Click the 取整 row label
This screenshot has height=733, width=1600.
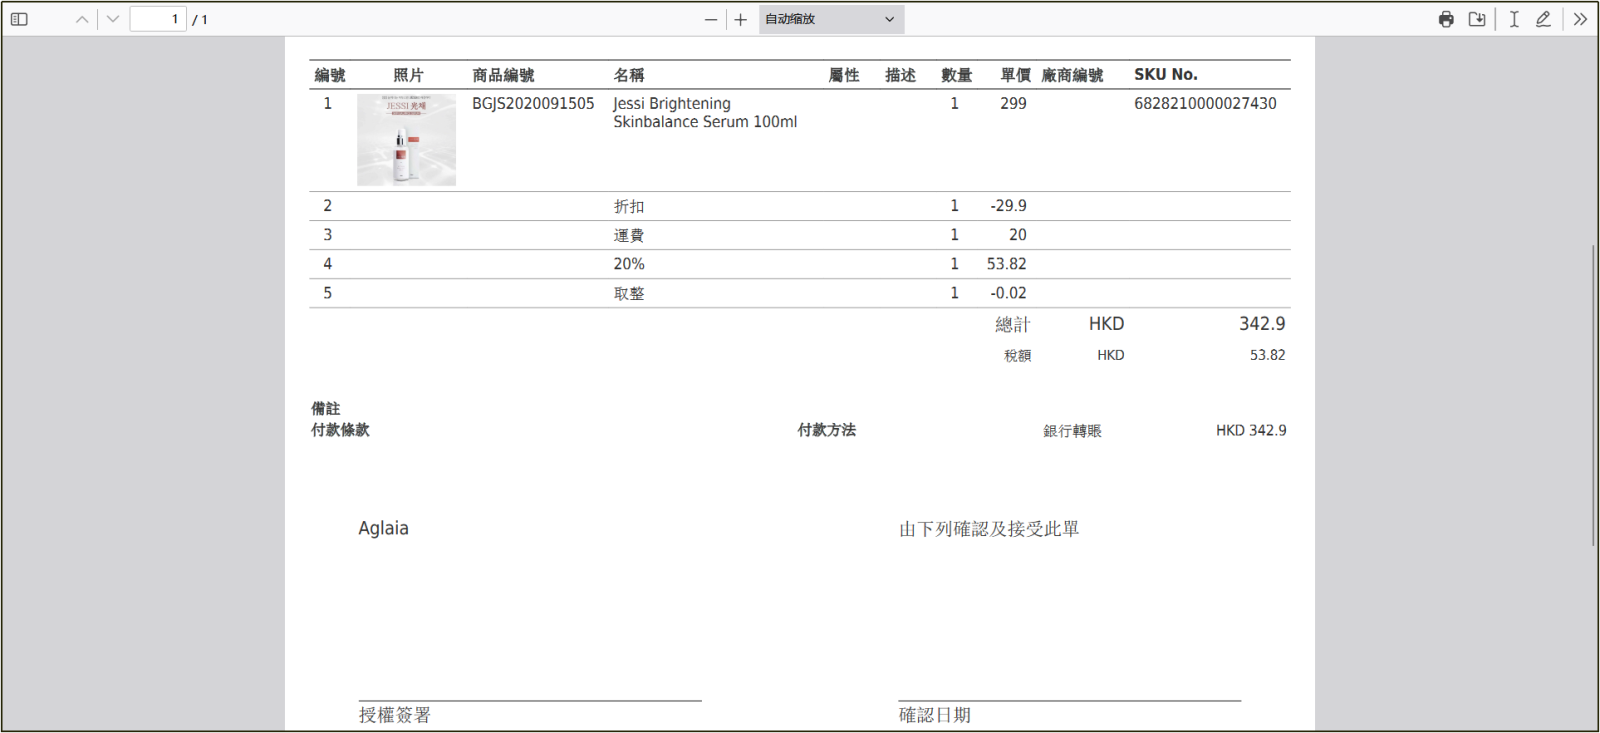tap(629, 293)
